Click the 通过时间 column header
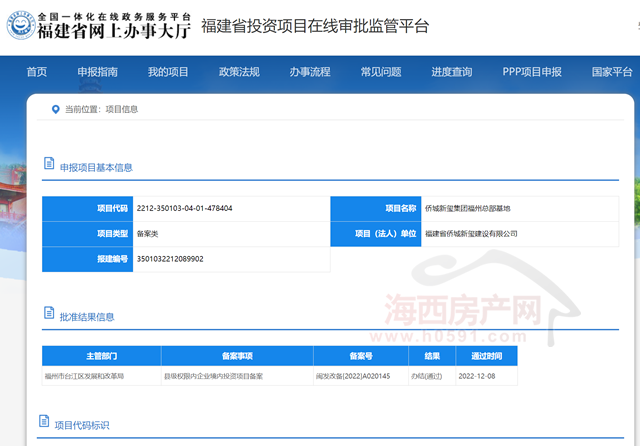The image size is (640, 446). 487,356
